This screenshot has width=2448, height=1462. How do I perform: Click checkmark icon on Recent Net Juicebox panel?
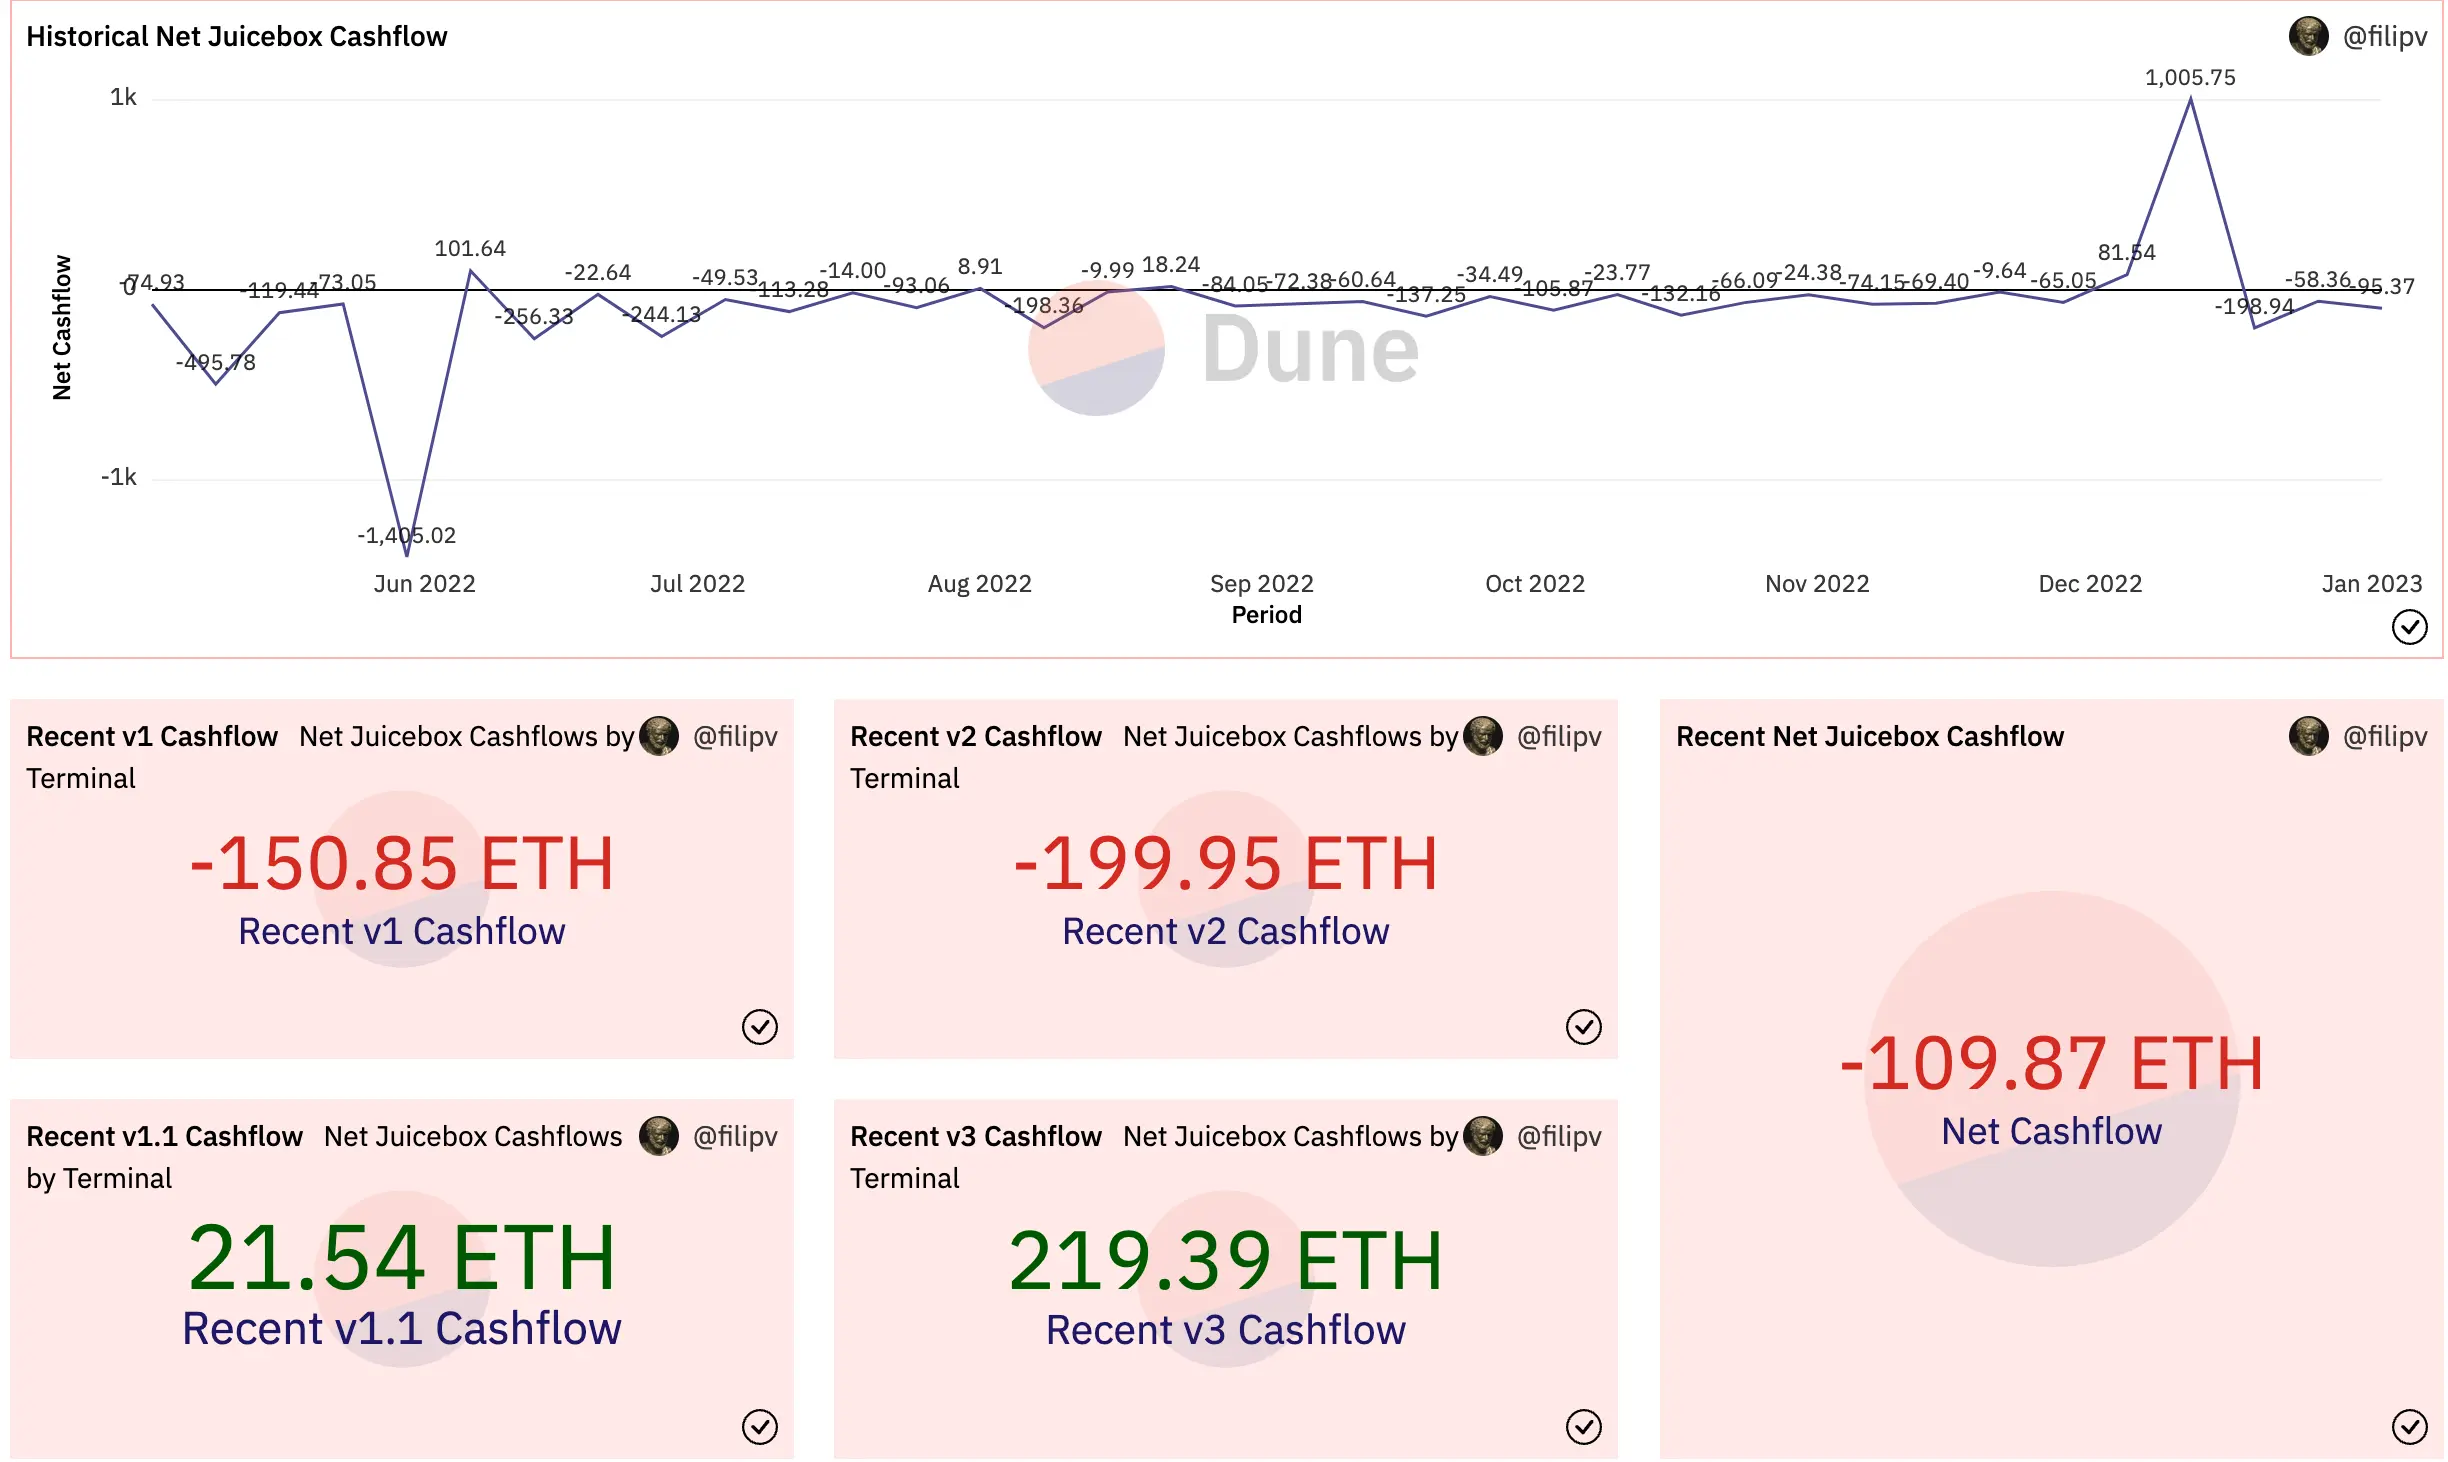pos(2409,1427)
